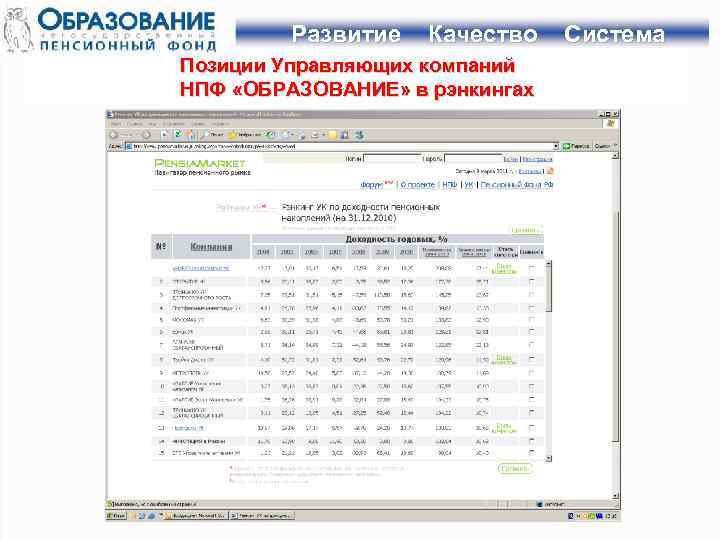Click the Войти login link
The width and height of the screenshot is (720, 540).
point(511,159)
